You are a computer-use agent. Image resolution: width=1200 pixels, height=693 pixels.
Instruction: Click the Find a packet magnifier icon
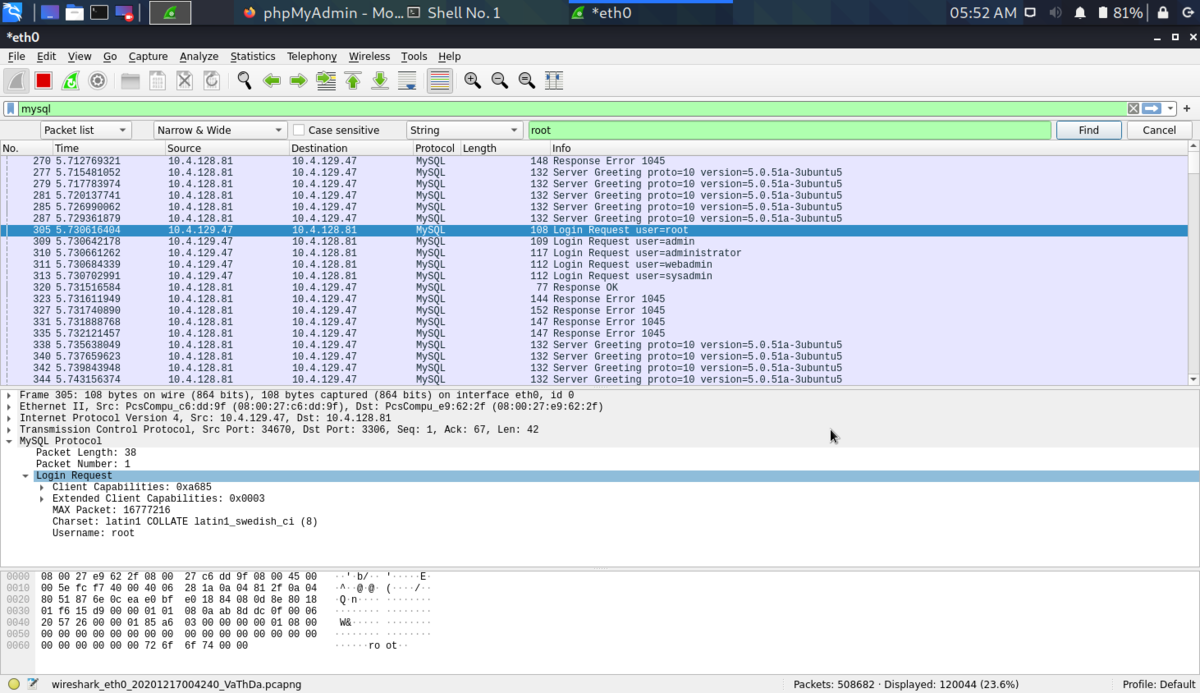pyautogui.click(x=244, y=81)
